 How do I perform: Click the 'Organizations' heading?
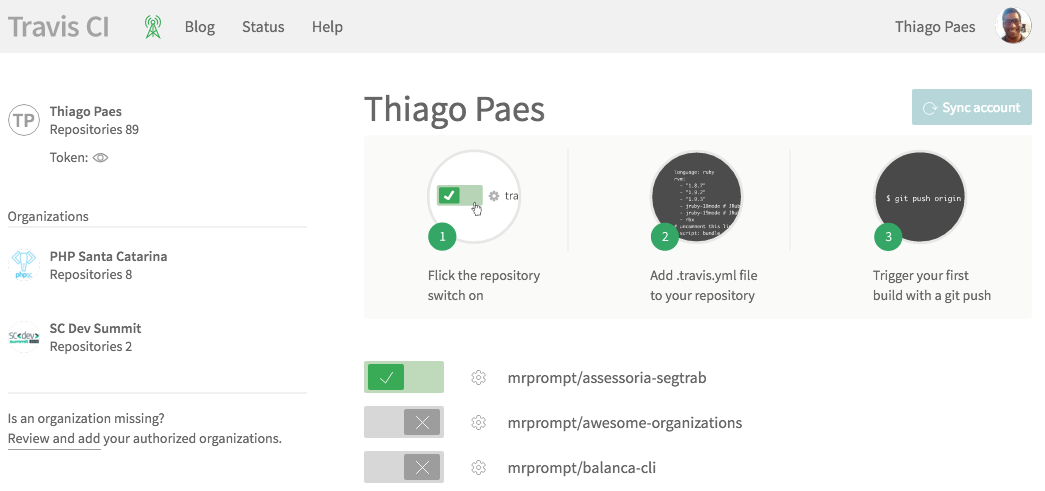pos(48,217)
